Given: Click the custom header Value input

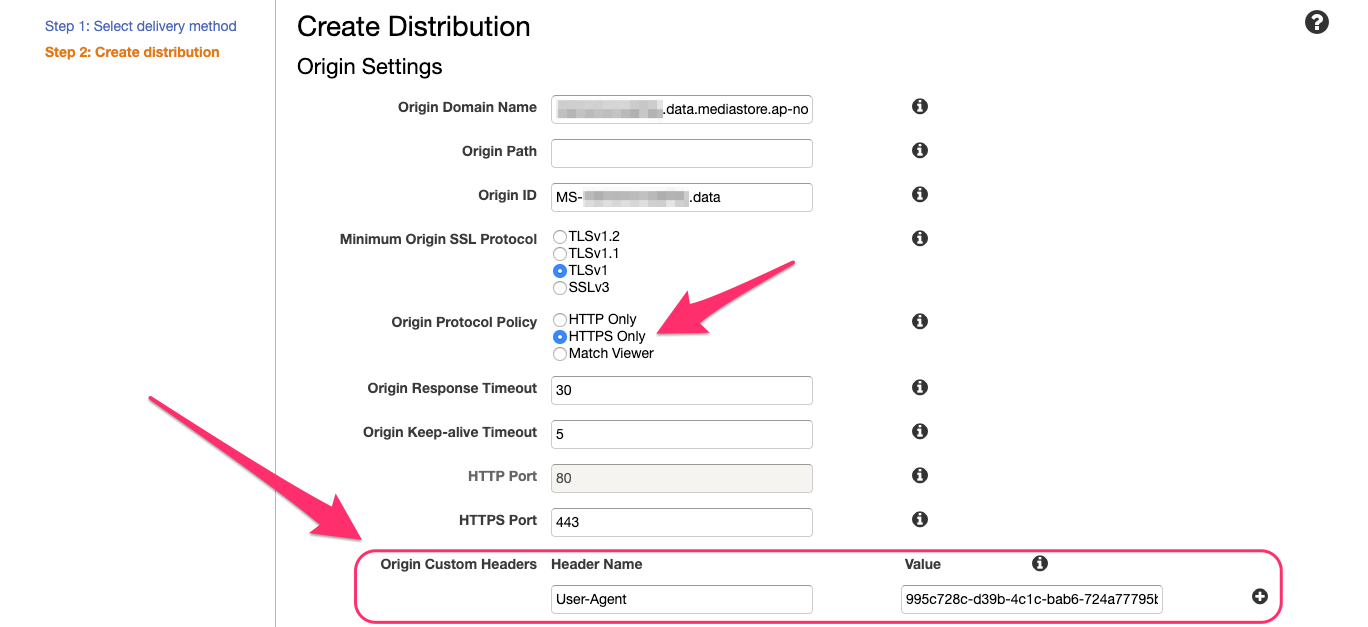Looking at the screenshot, I should click(x=1030, y=599).
